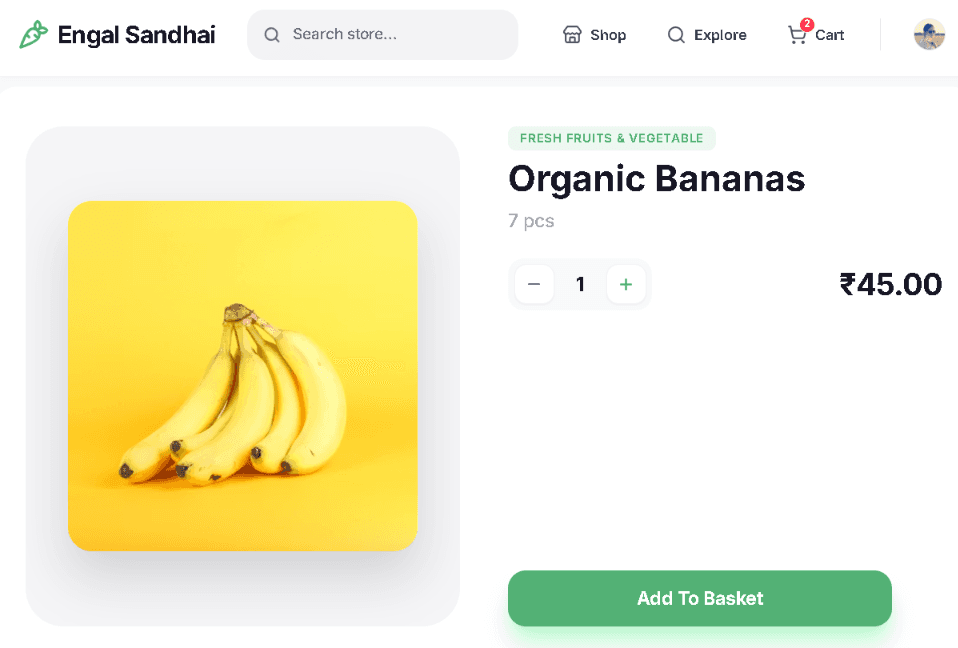958x648 pixels.
Task: Click the quantity value 1
Action: click(580, 284)
